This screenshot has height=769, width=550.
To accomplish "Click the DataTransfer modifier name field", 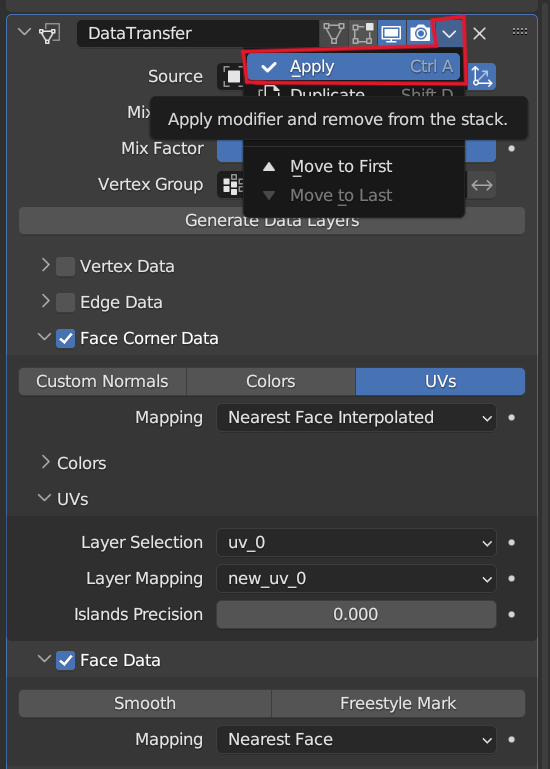I will (198, 33).
